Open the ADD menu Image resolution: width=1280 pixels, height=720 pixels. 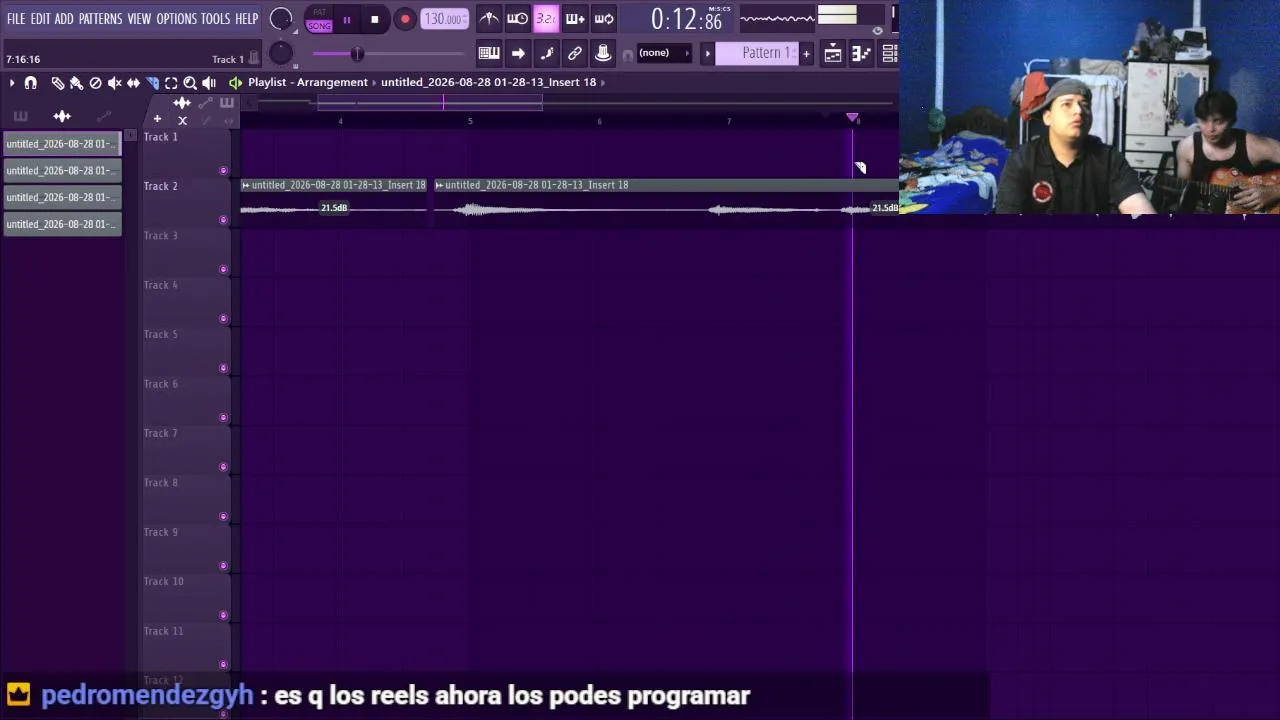click(64, 19)
